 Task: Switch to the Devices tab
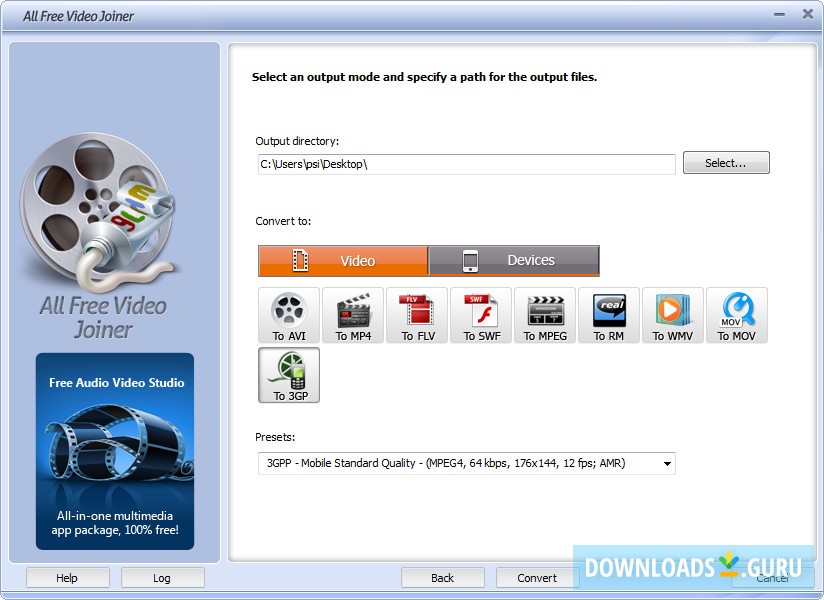pyautogui.click(x=513, y=259)
